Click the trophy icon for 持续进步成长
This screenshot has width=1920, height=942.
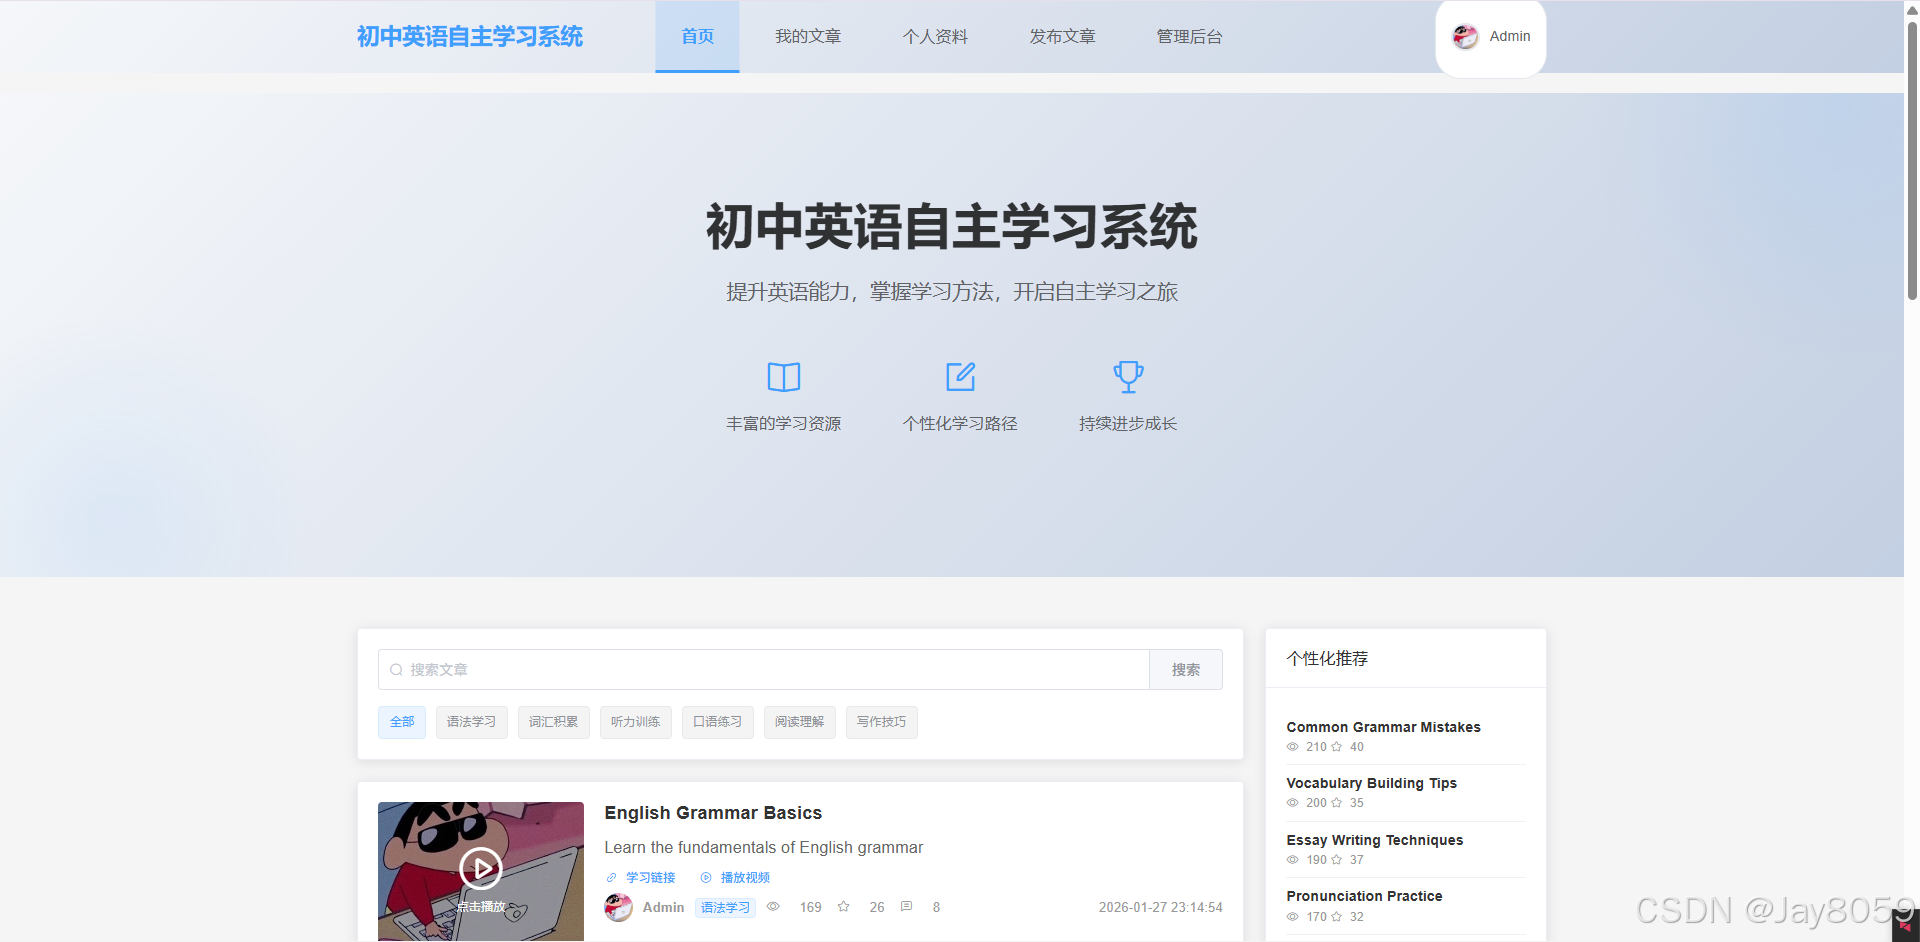(1128, 377)
